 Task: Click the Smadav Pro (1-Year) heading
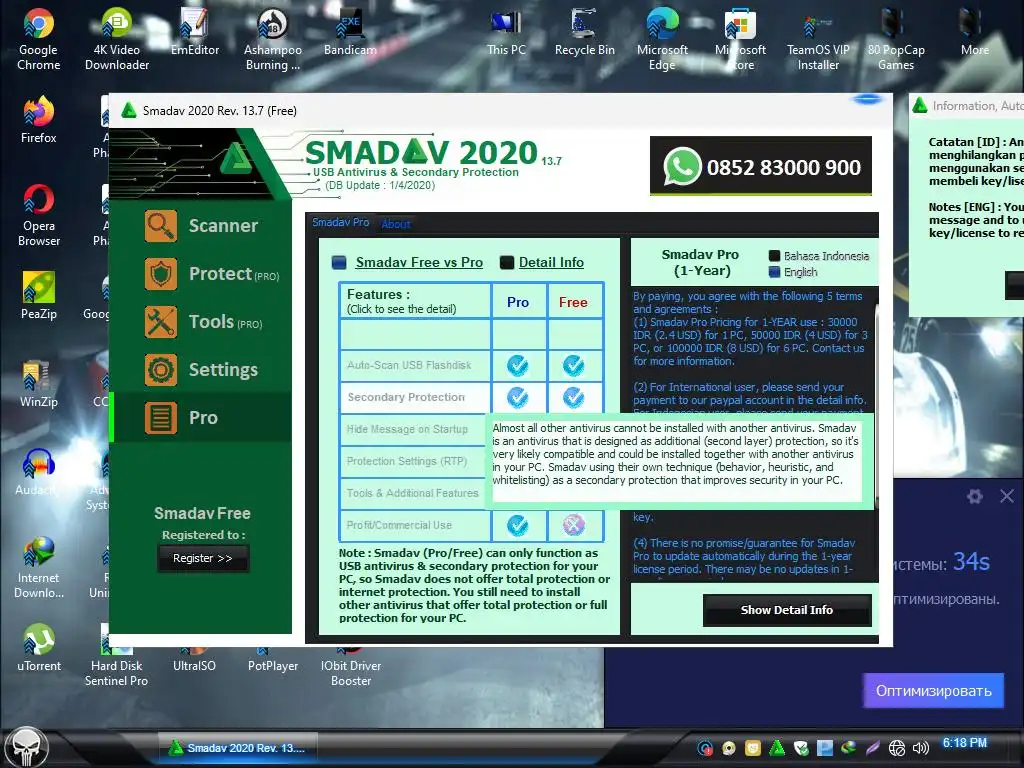[x=700, y=263]
